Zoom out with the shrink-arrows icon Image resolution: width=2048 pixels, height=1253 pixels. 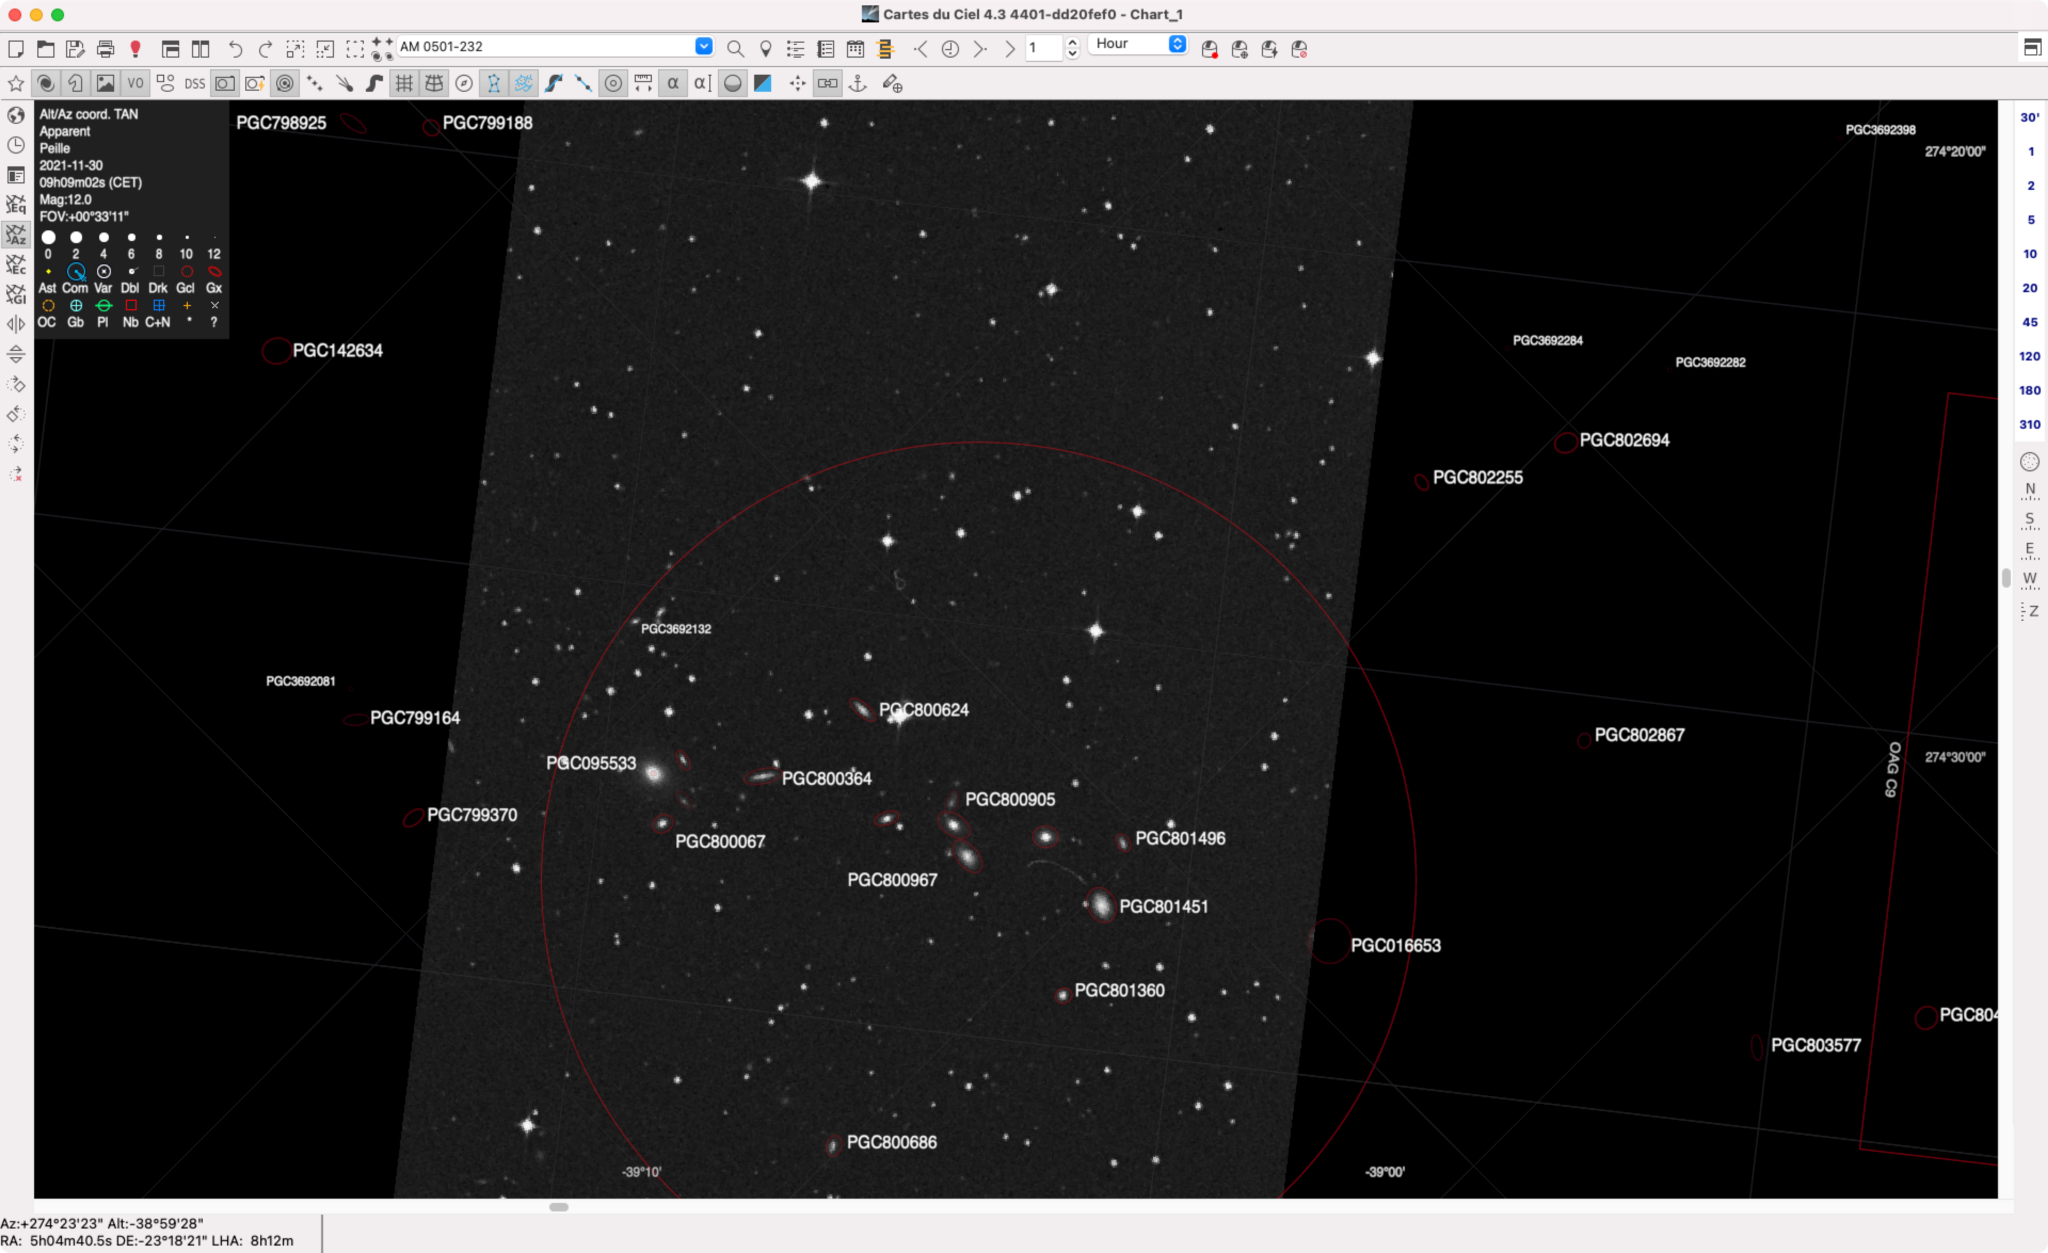pos(325,48)
